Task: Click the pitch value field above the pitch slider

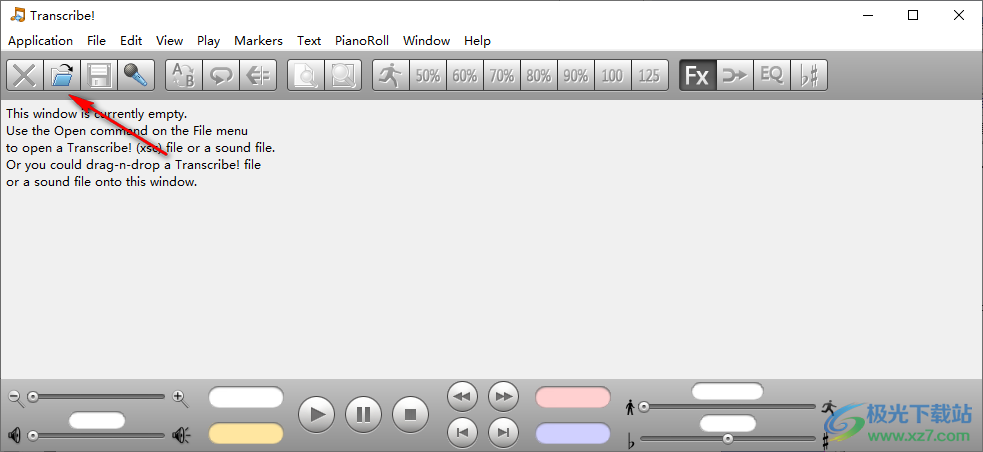Action: pos(727,423)
